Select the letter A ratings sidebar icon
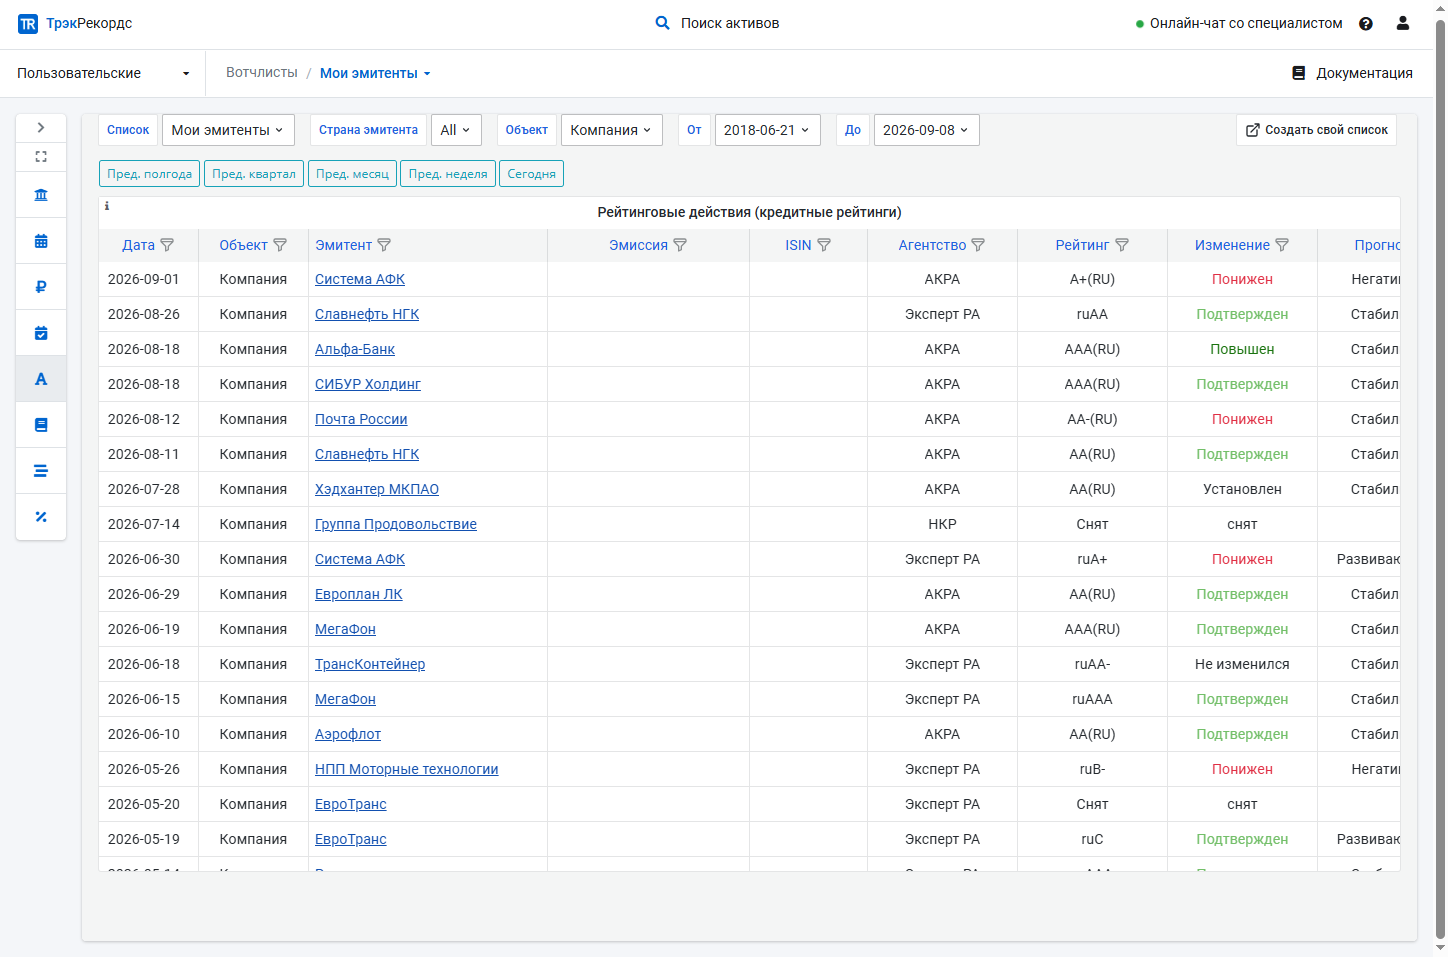Screen dimensions: 1448x957 click(x=41, y=379)
